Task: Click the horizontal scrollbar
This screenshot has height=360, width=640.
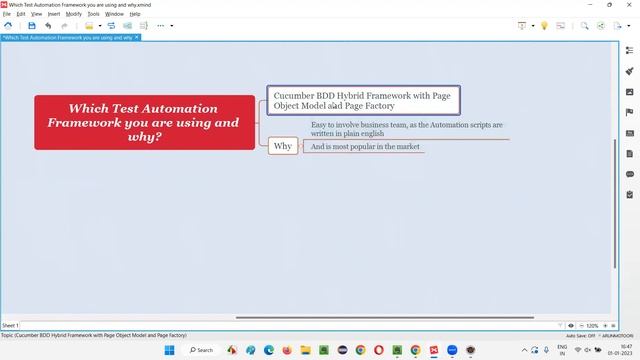Action: [x=385, y=317]
